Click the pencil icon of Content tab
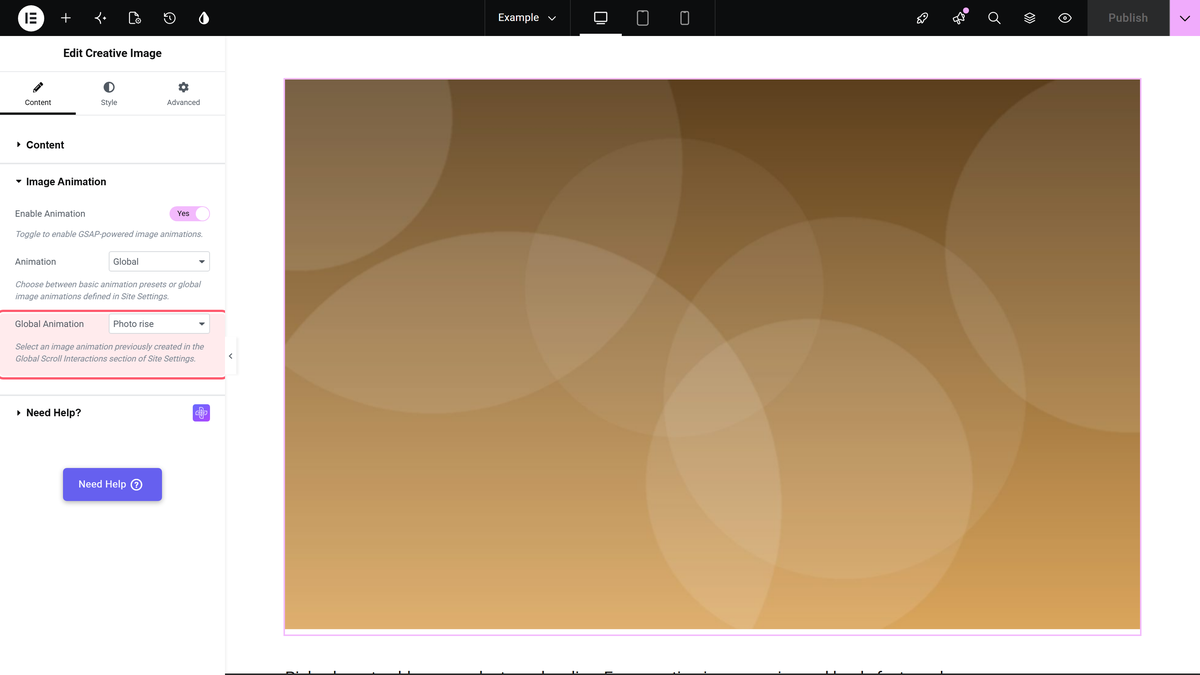Viewport: 1200px width, 675px height. [38, 88]
